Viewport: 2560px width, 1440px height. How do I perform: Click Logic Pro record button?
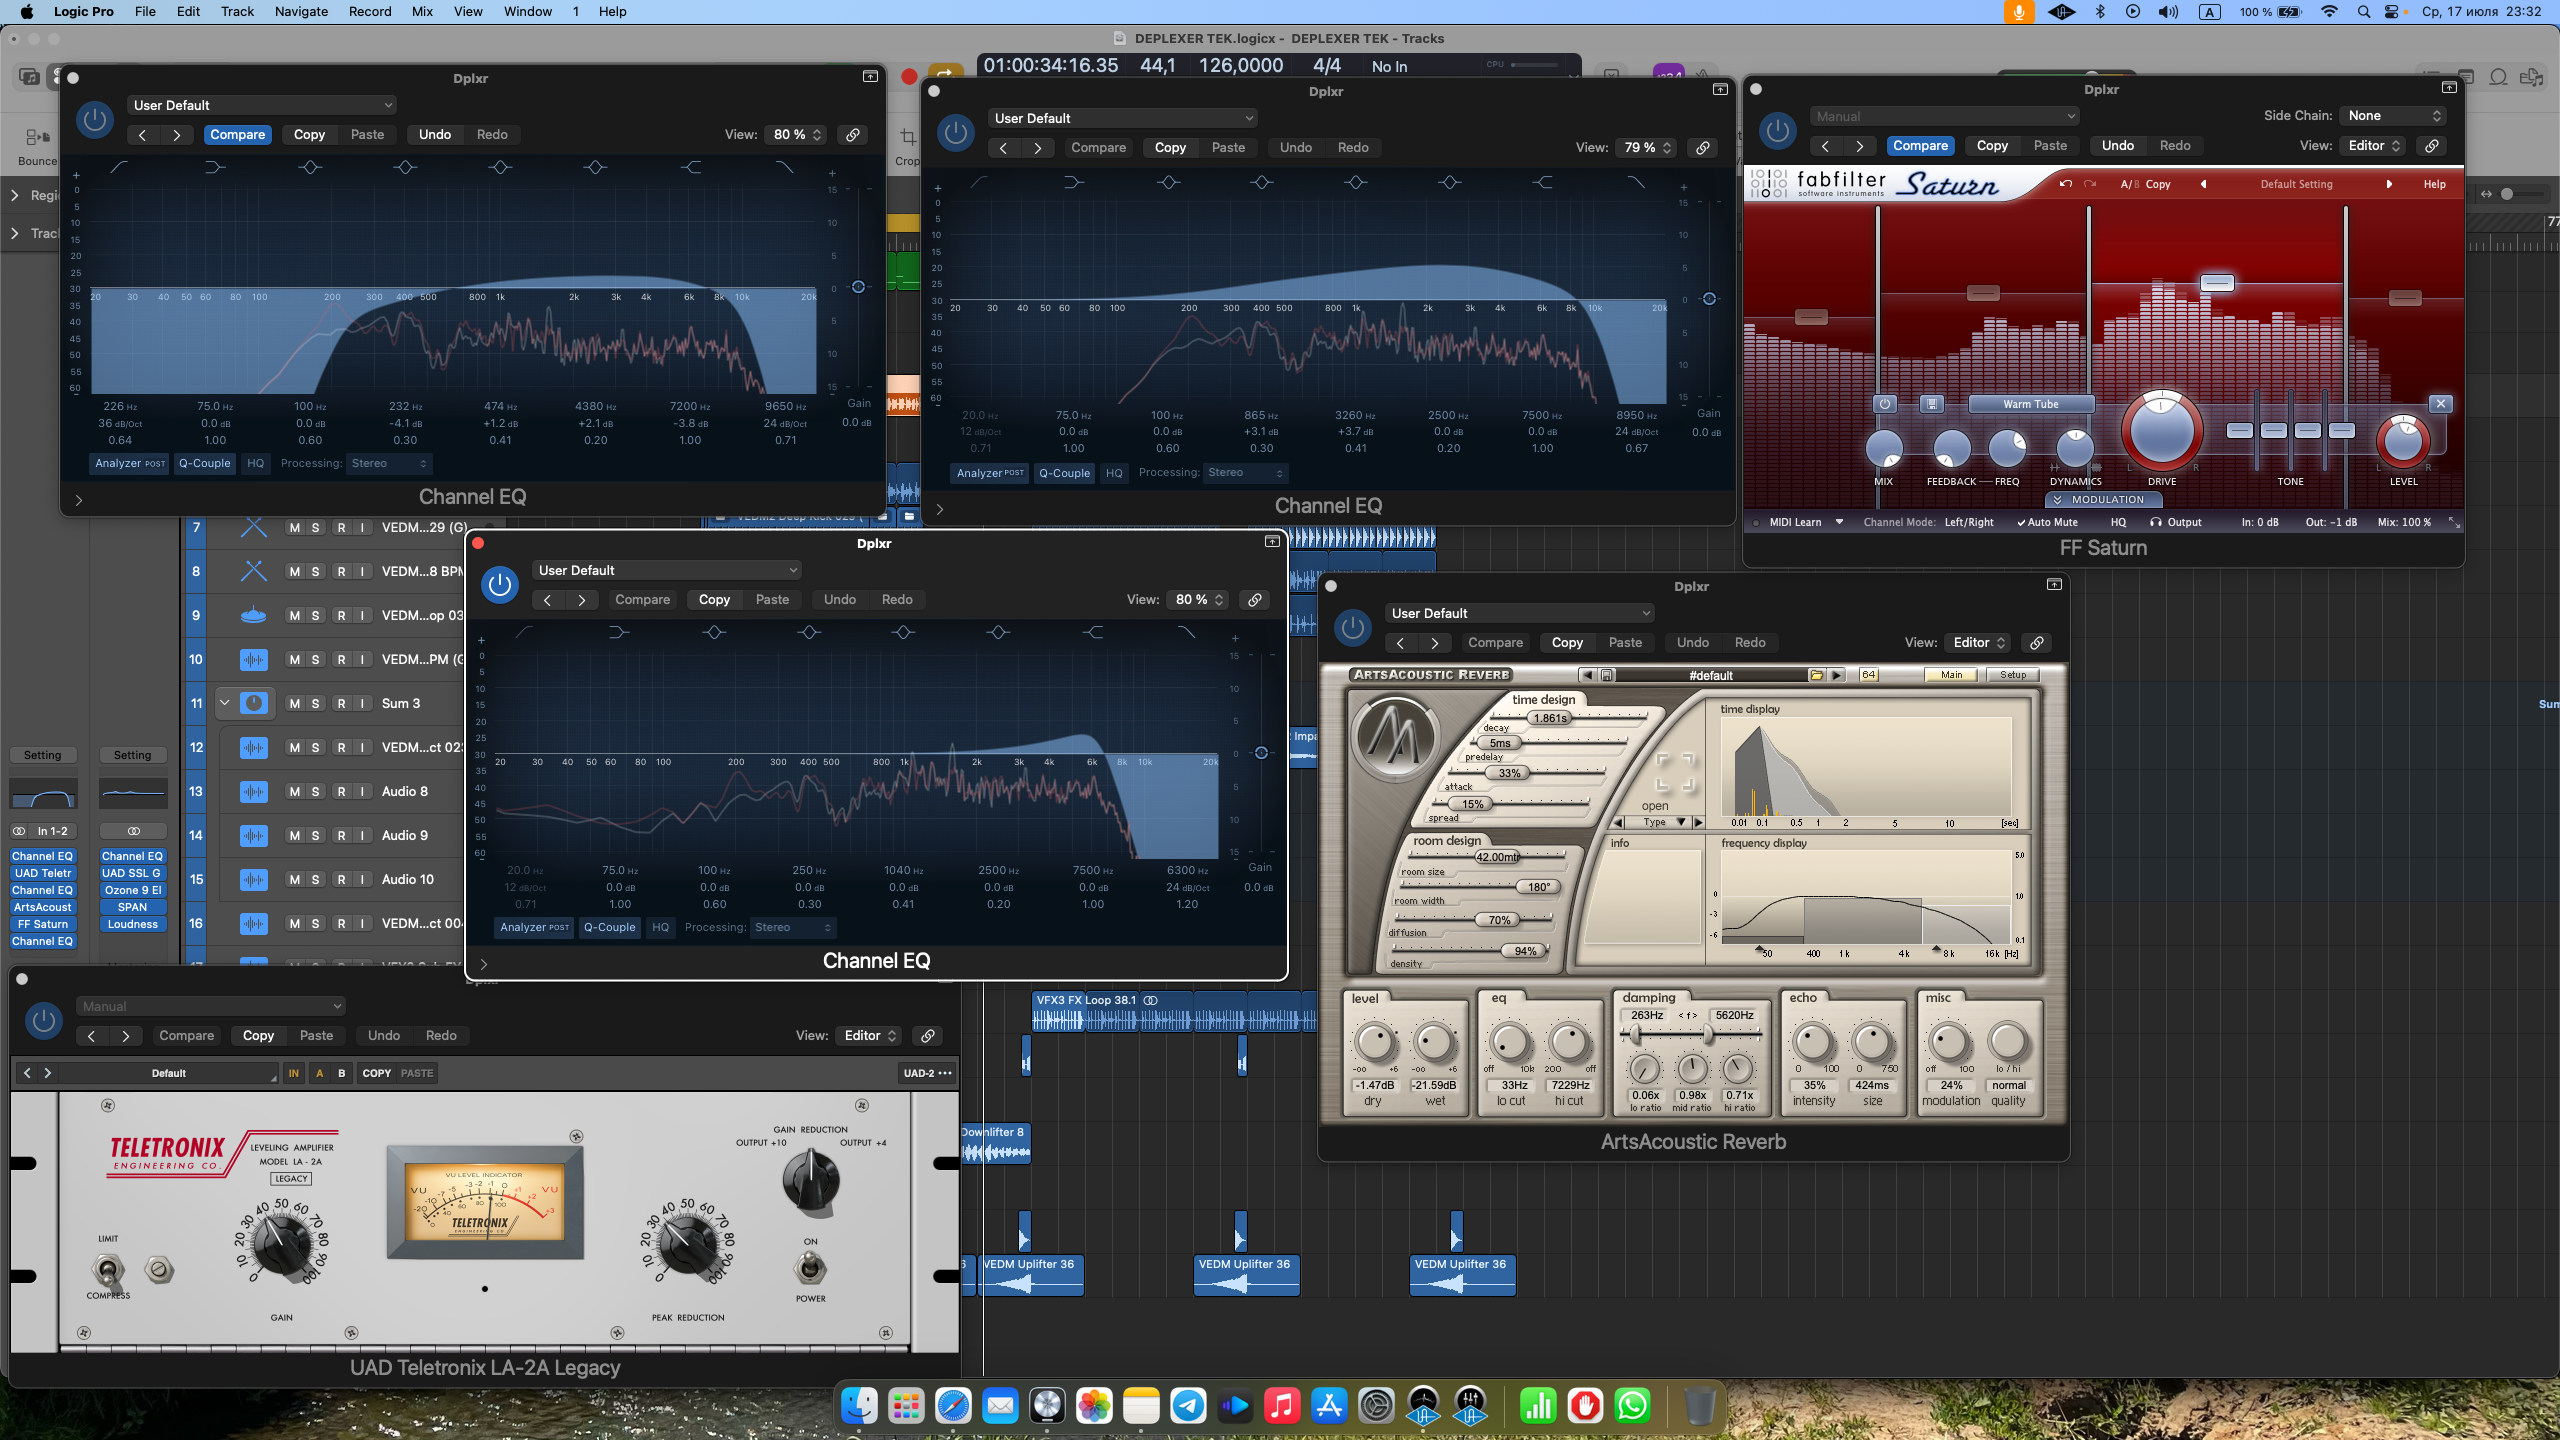pyautogui.click(x=909, y=76)
